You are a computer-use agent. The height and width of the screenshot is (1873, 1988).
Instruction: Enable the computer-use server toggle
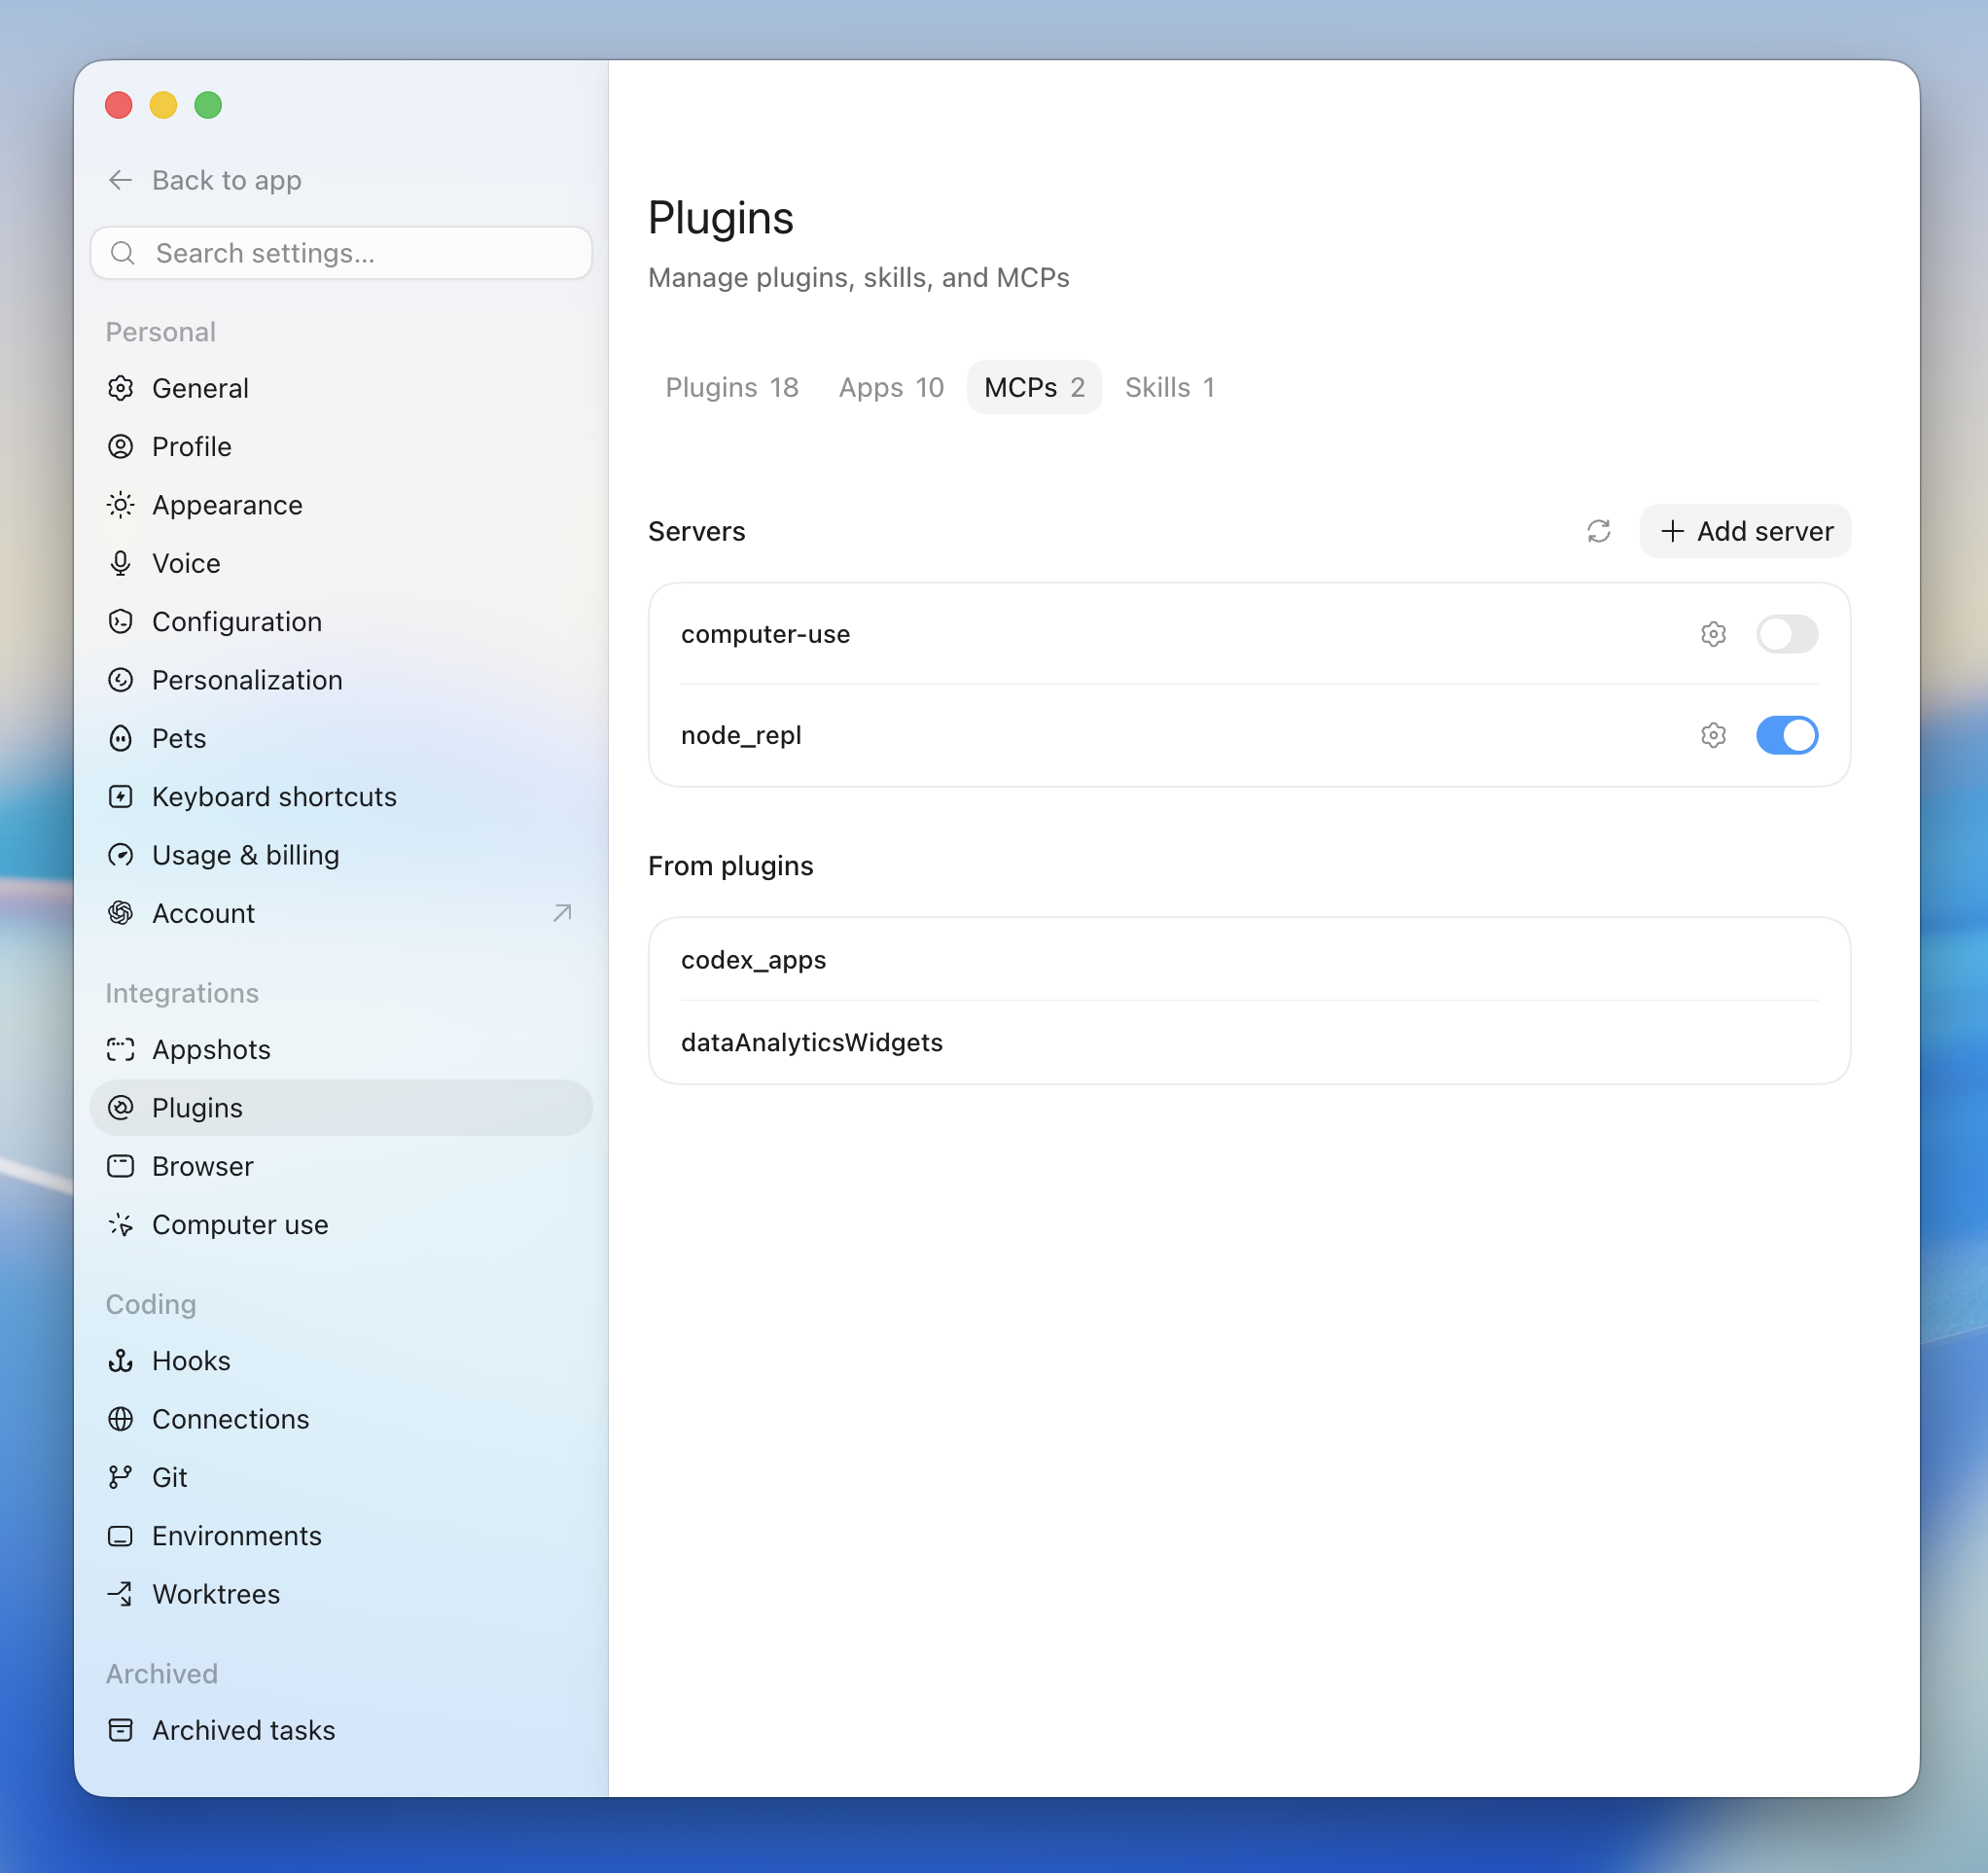[x=1787, y=634]
